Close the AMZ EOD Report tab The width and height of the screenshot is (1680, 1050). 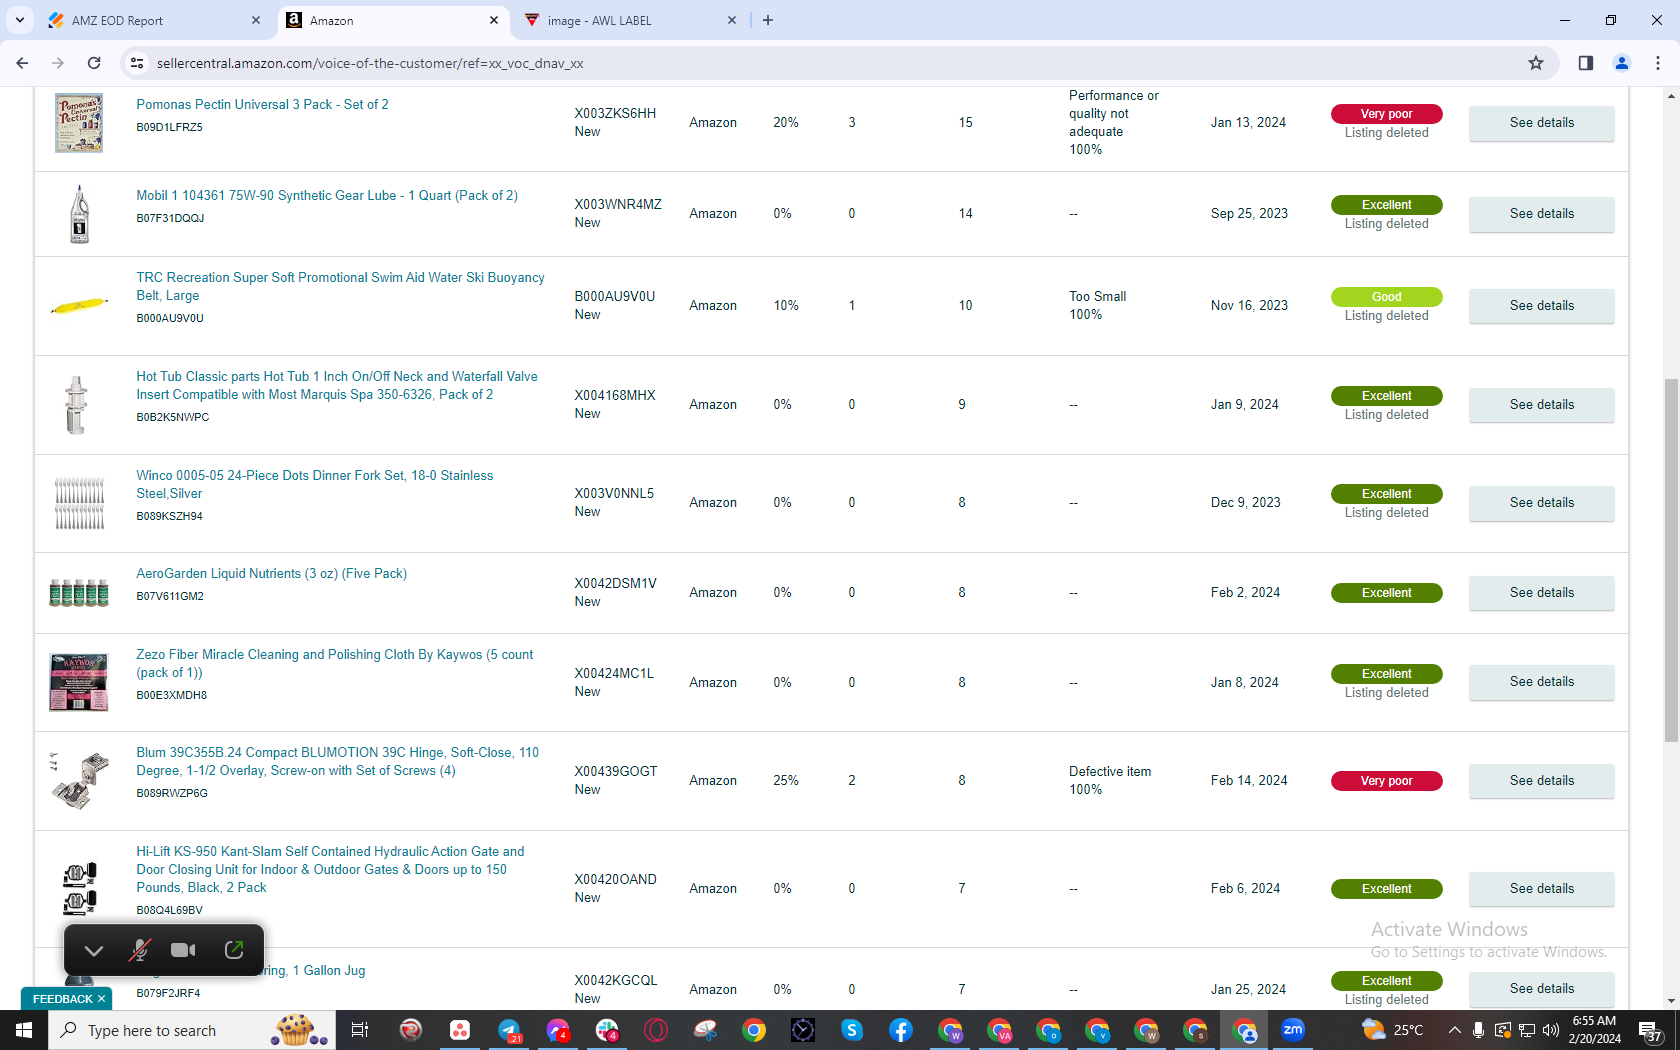pyautogui.click(x=256, y=20)
